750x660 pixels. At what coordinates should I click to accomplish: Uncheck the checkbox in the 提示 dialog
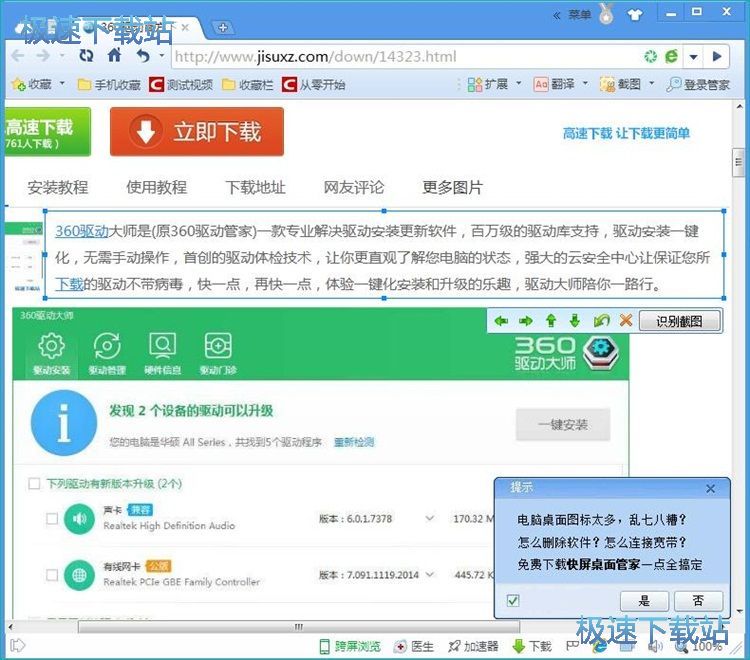[x=513, y=600]
